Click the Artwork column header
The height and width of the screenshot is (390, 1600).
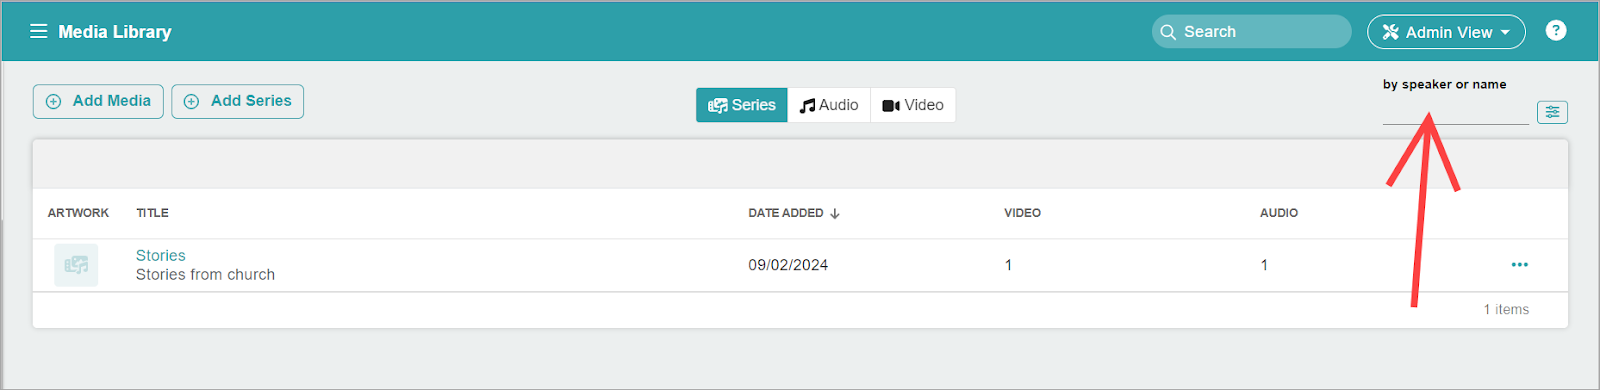coord(78,213)
